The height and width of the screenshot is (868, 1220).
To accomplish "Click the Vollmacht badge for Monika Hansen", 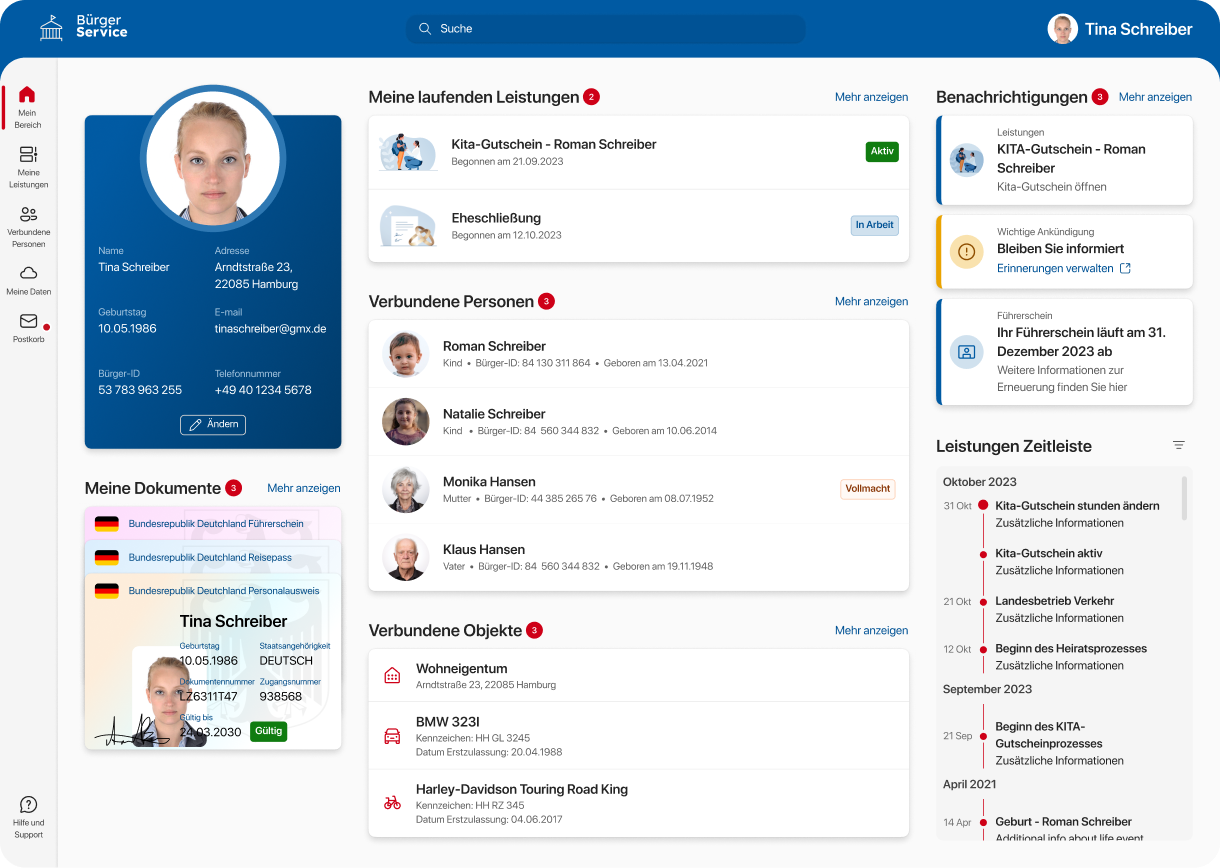I will pyautogui.click(x=868, y=489).
